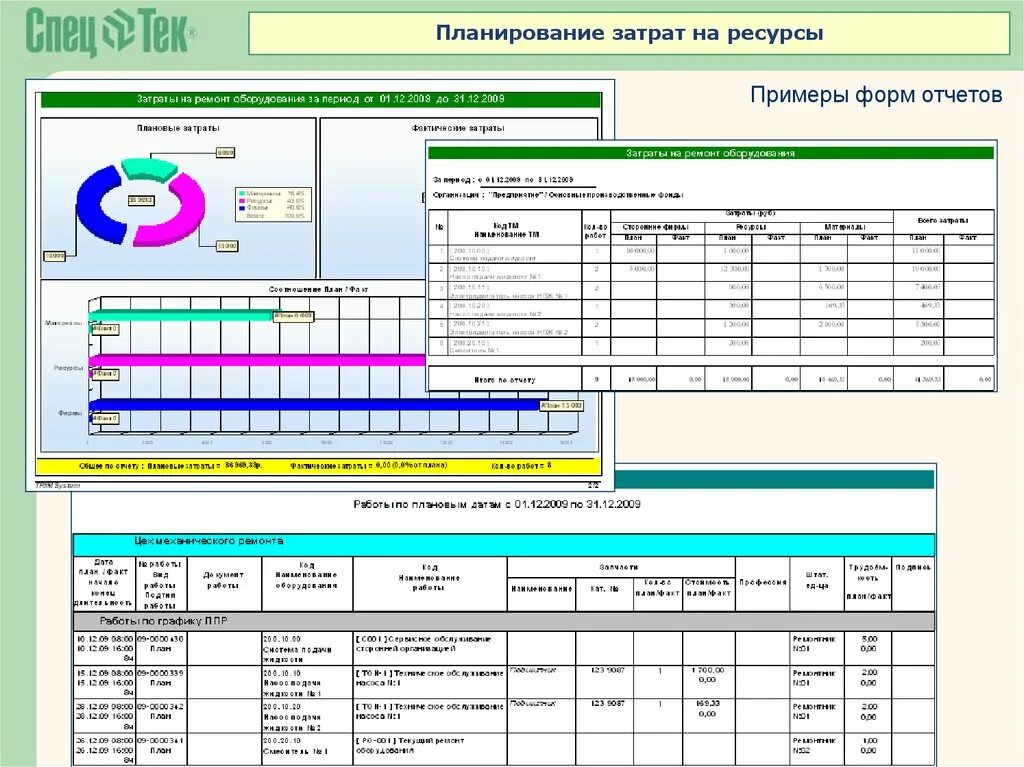Click the 'Материалы' axis label in bar chart

[x=63, y=323]
